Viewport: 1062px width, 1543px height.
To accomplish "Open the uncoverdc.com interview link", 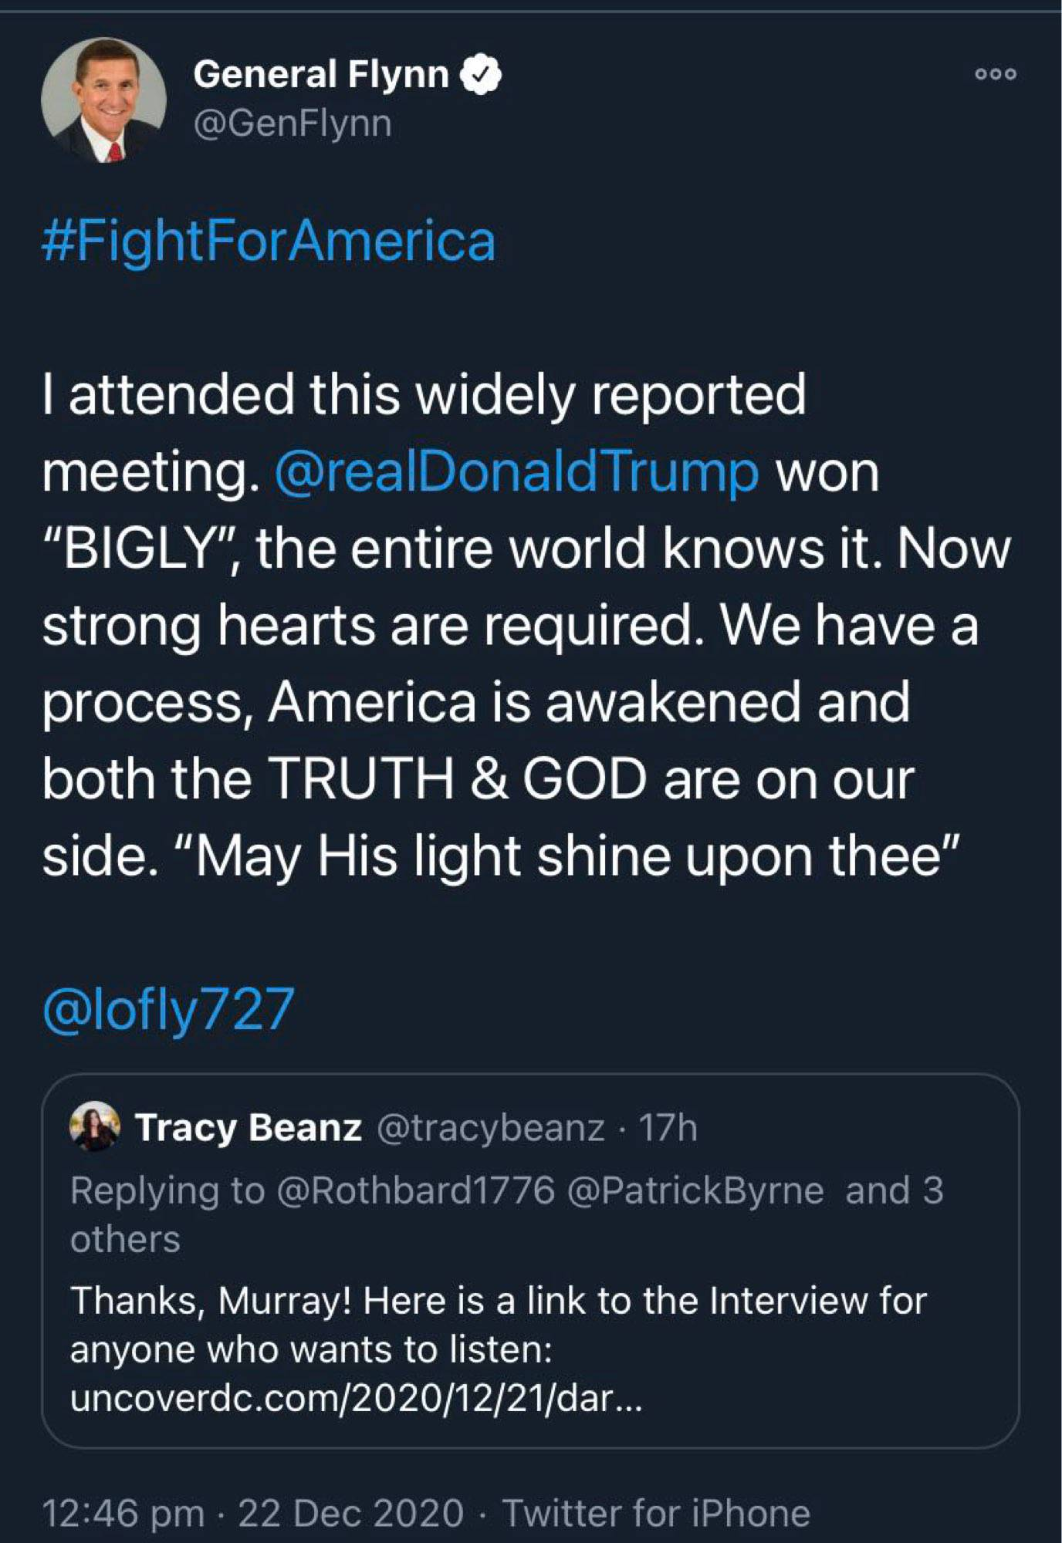I will pyautogui.click(x=356, y=1398).
